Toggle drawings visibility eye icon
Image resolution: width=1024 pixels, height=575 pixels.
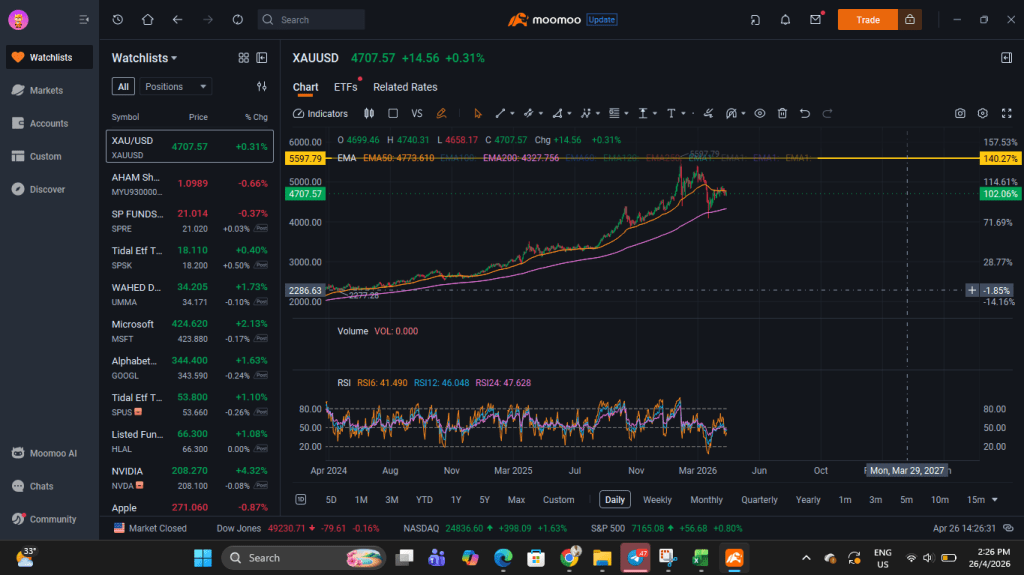pyautogui.click(x=760, y=114)
